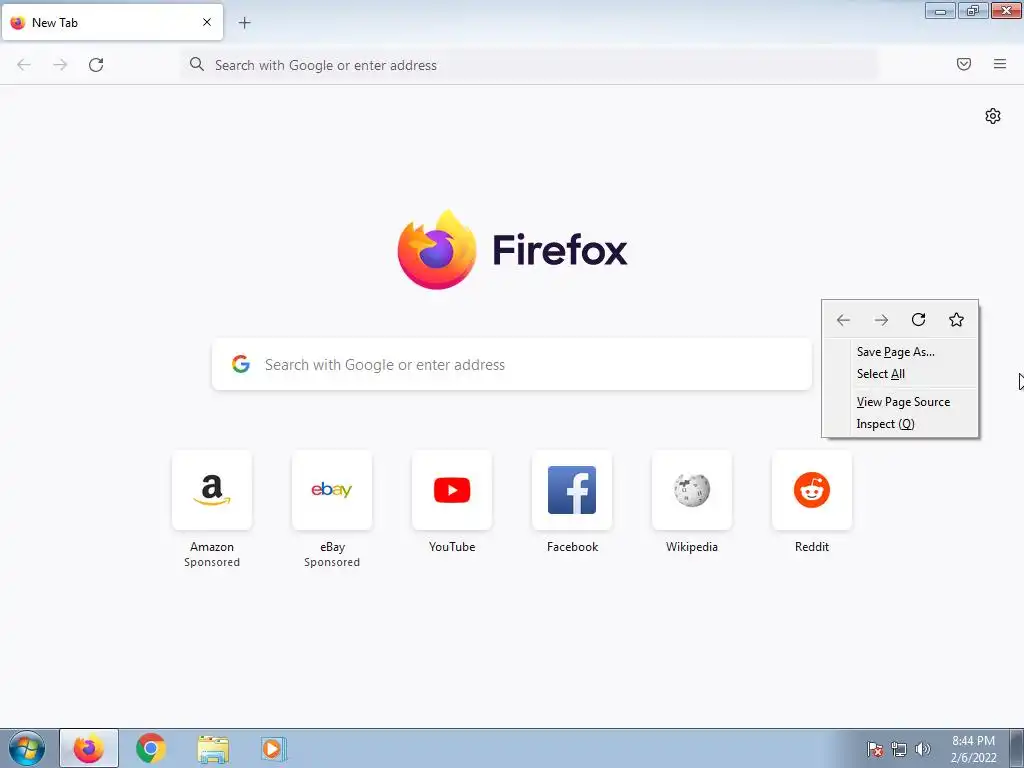This screenshot has height=768, width=1024.
Task: Open the Windows Start button
Action: [27, 748]
